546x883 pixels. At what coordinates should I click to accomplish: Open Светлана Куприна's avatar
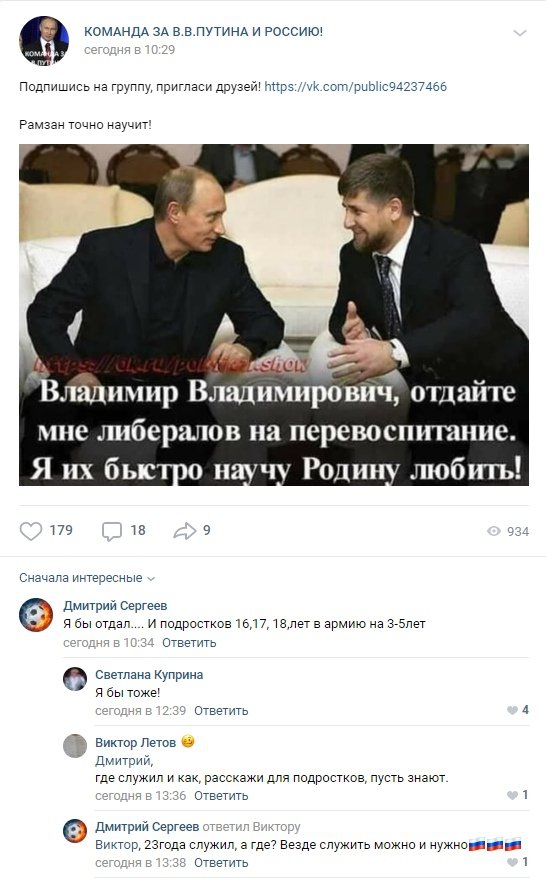[75, 679]
